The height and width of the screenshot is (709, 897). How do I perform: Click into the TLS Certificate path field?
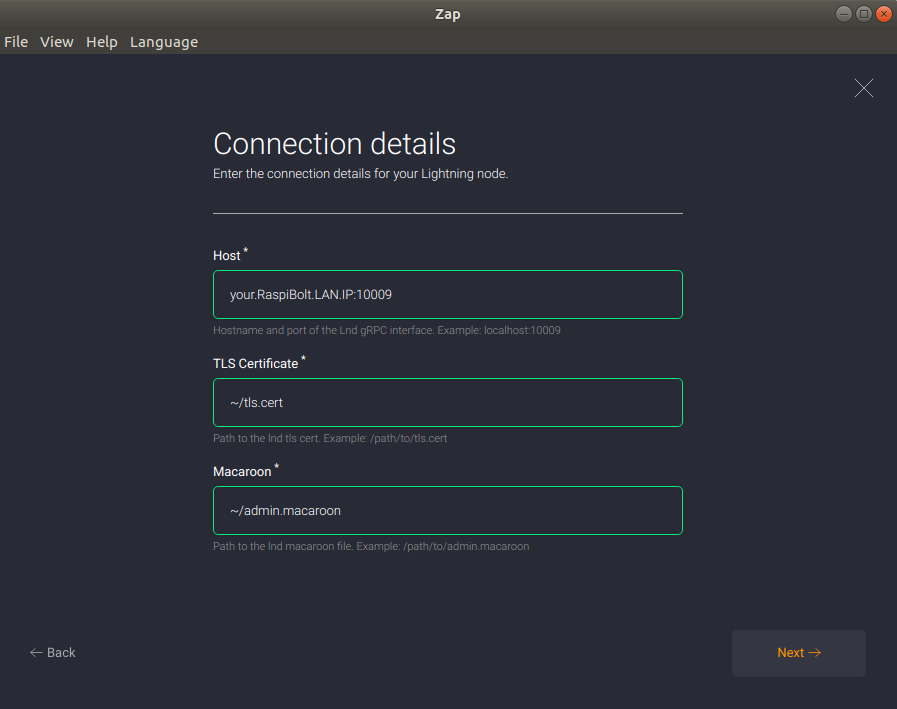coord(447,403)
